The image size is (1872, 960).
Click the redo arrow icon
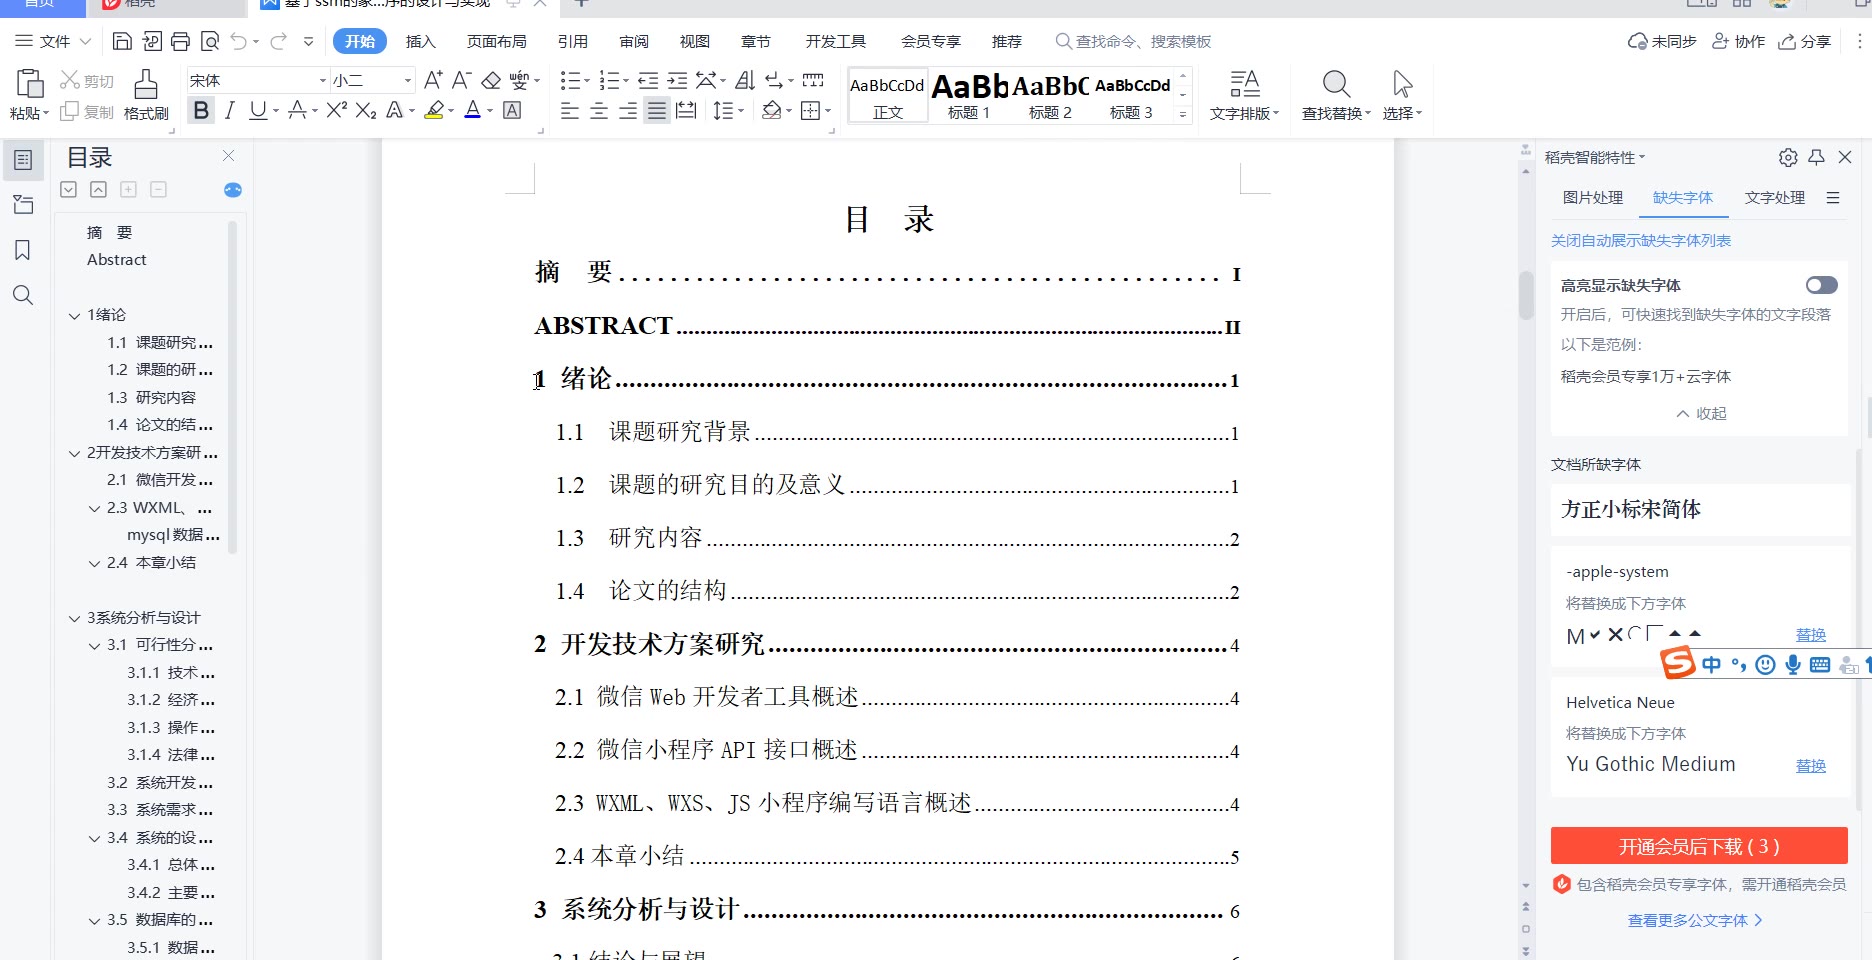pos(278,41)
